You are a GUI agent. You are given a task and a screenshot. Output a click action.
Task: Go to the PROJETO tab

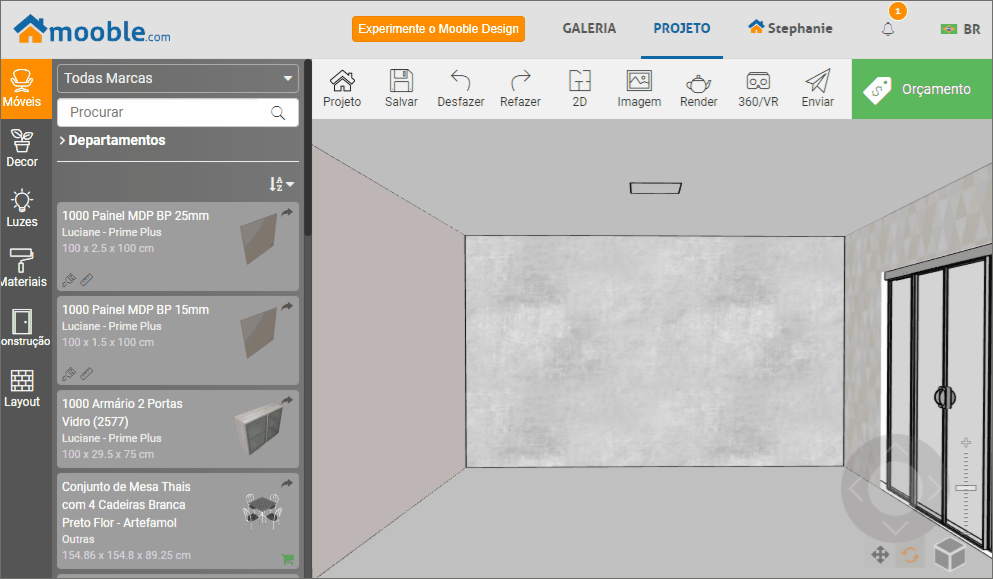(x=682, y=29)
